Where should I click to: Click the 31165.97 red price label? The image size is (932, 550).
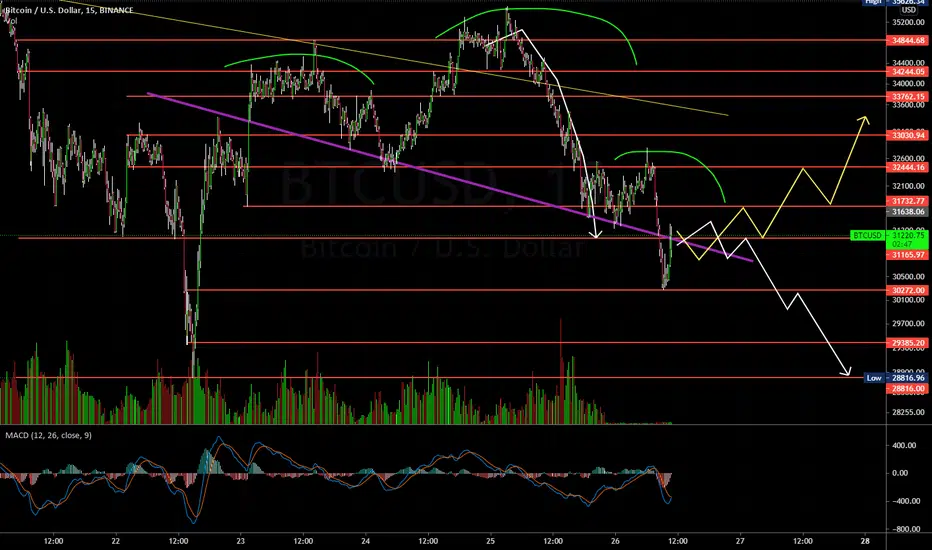click(x=909, y=255)
